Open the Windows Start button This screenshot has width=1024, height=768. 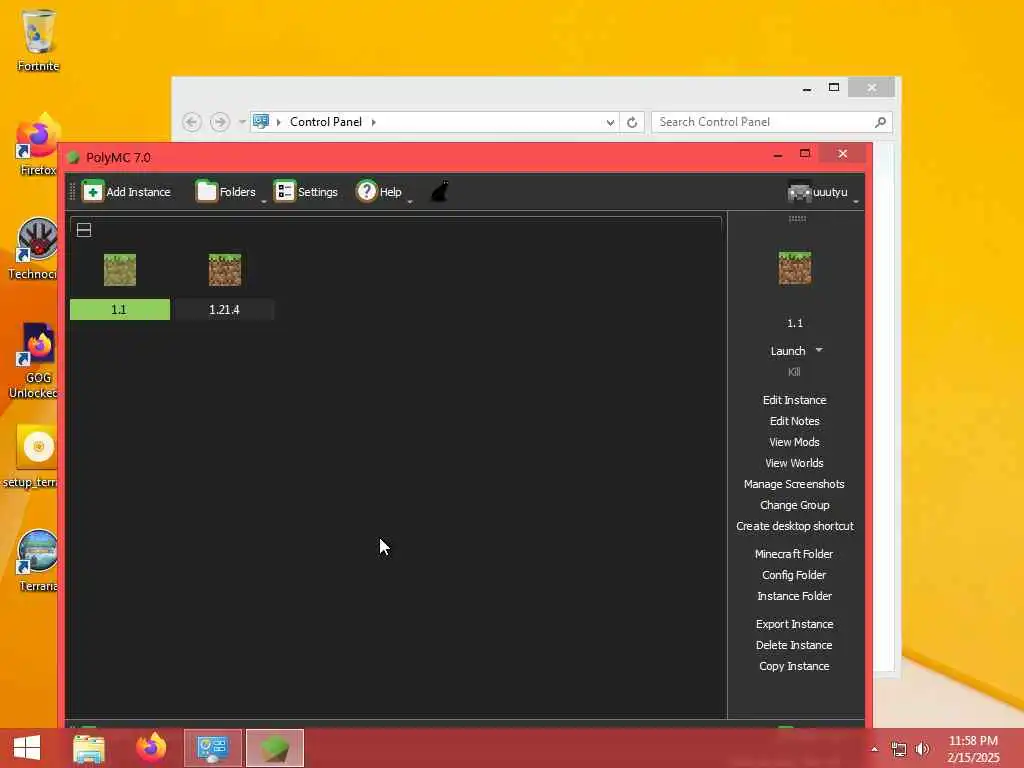[x=26, y=748]
